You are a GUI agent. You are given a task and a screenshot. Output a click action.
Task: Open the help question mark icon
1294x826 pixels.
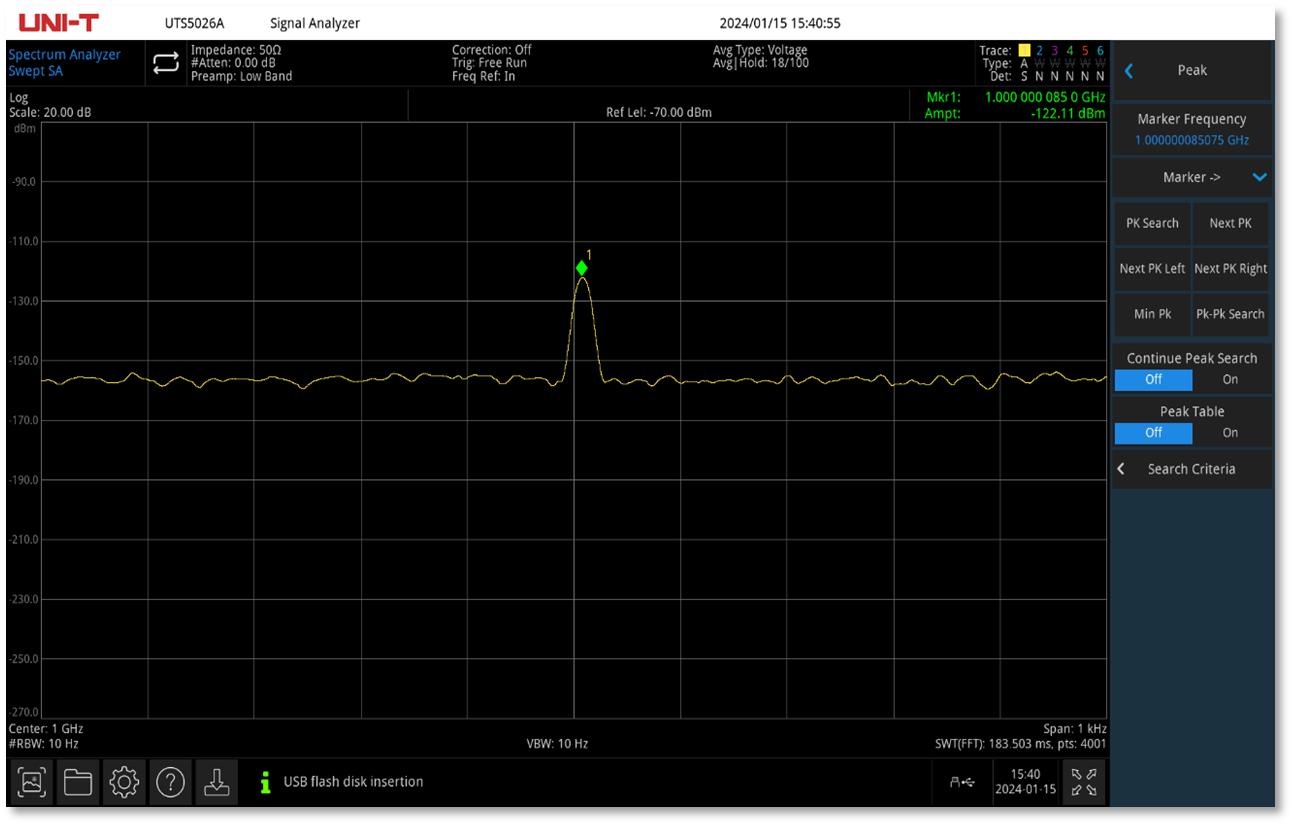click(x=171, y=782)
